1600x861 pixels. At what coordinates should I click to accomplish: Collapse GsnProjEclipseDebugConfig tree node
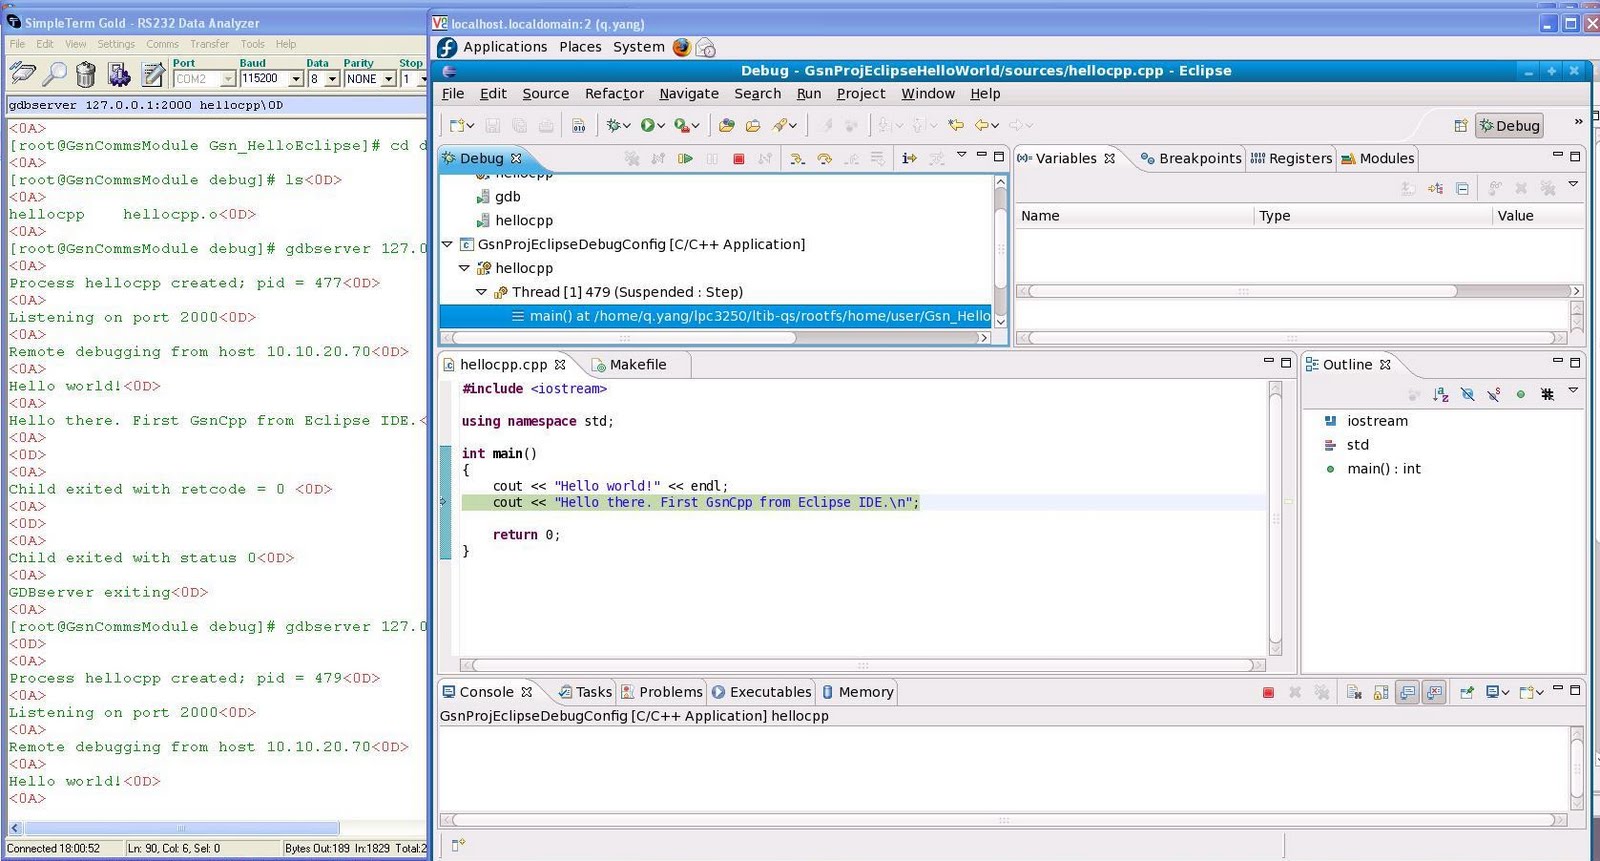coord(447,244)
